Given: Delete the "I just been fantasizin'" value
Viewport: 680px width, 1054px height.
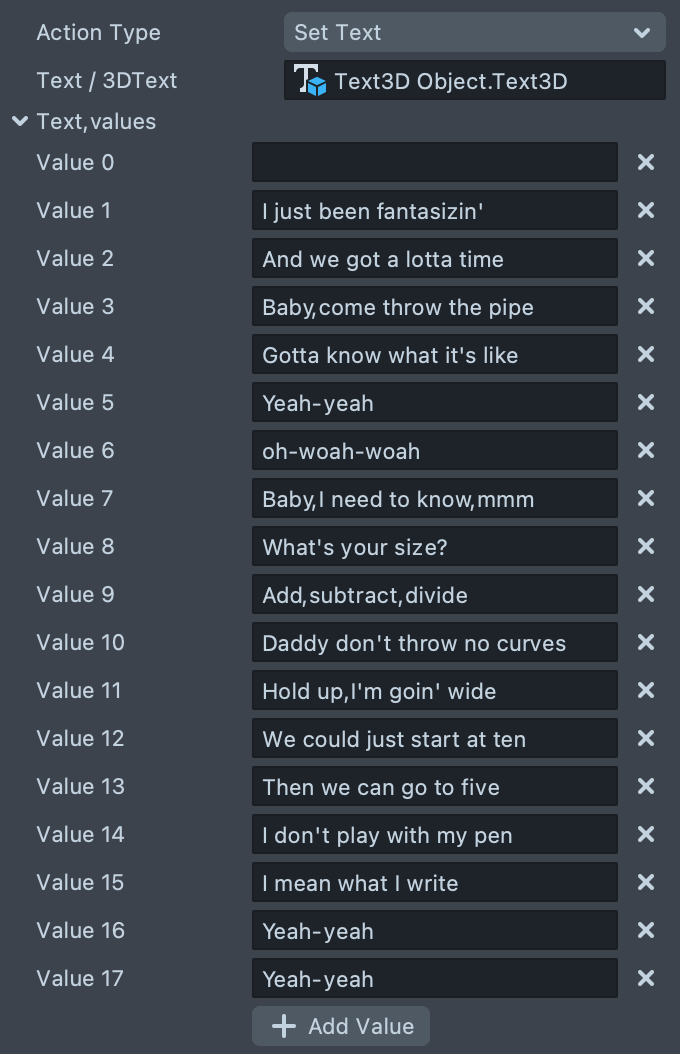Looking at the screenshot, I should [646, 210].
